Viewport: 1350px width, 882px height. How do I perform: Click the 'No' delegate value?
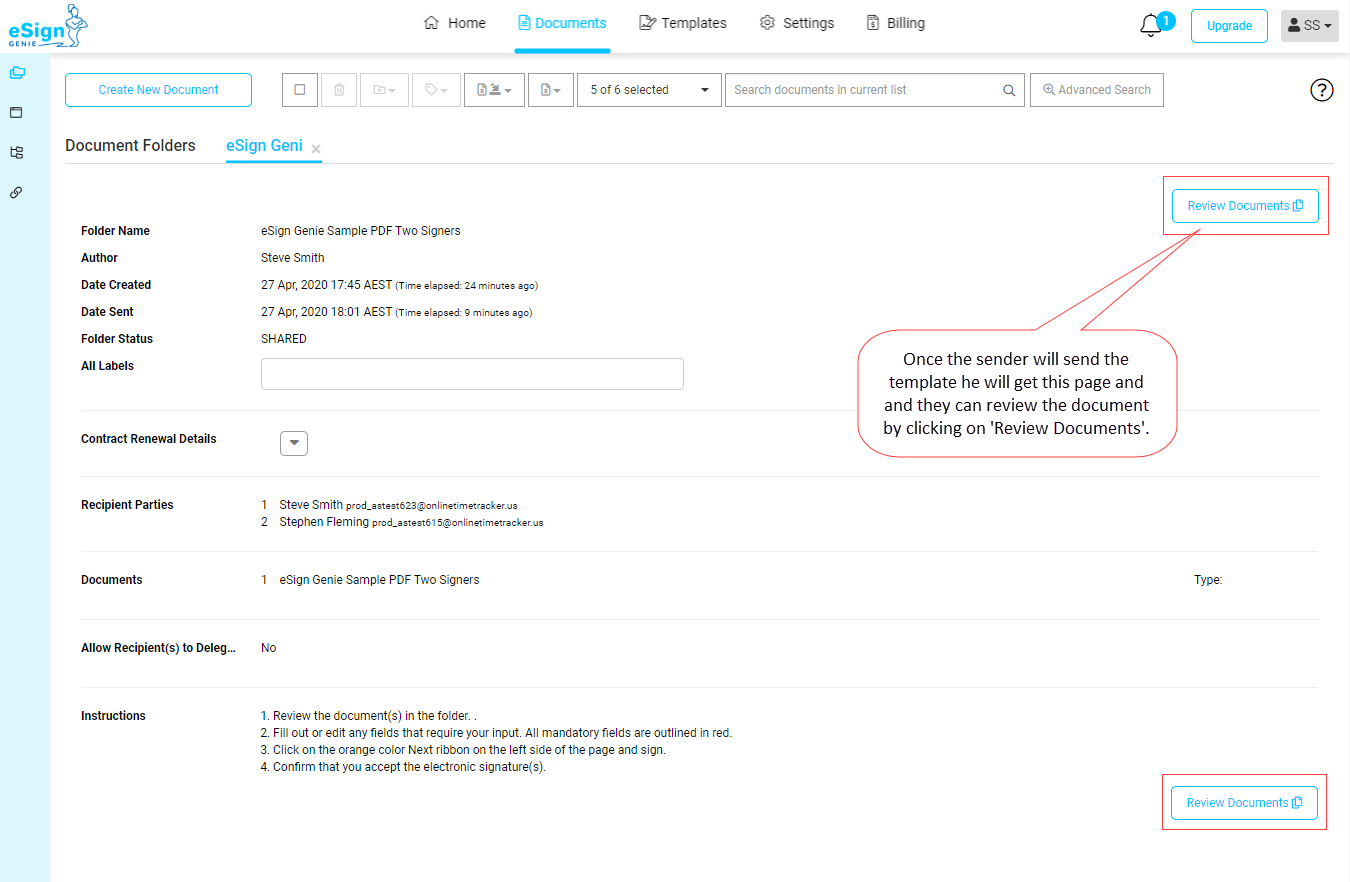tap(269, 648)
